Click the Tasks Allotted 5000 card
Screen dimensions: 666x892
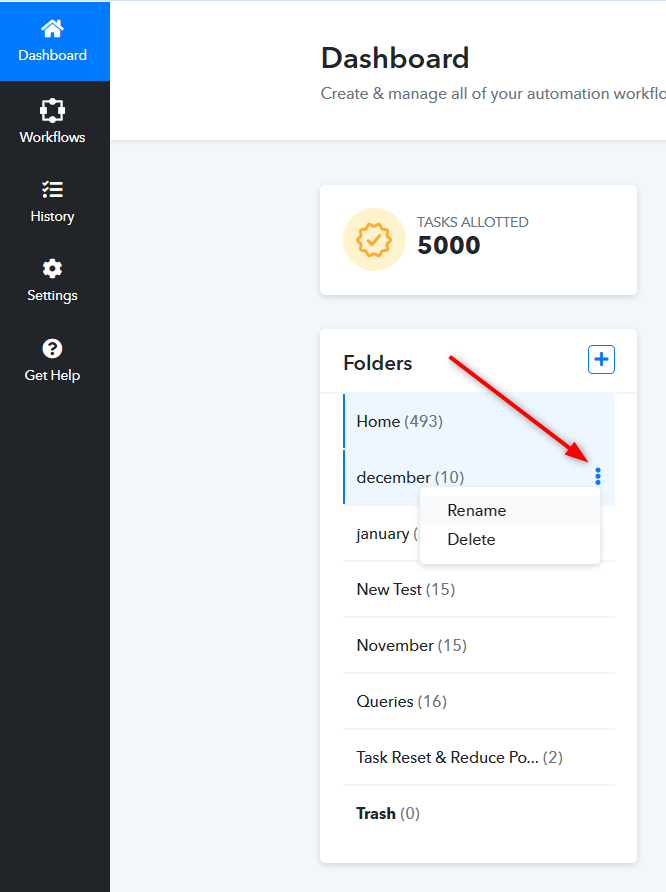tap(478, 240)
